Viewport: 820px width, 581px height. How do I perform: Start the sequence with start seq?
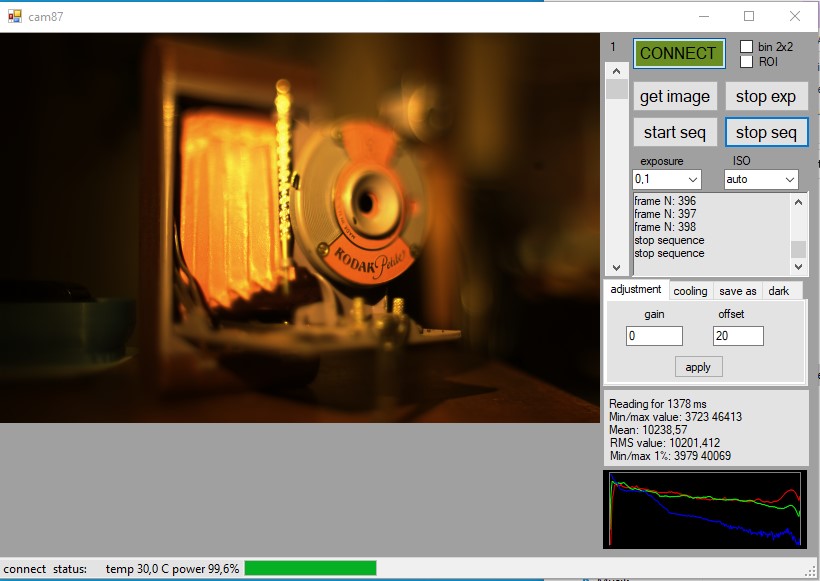(x=675, y=132)
